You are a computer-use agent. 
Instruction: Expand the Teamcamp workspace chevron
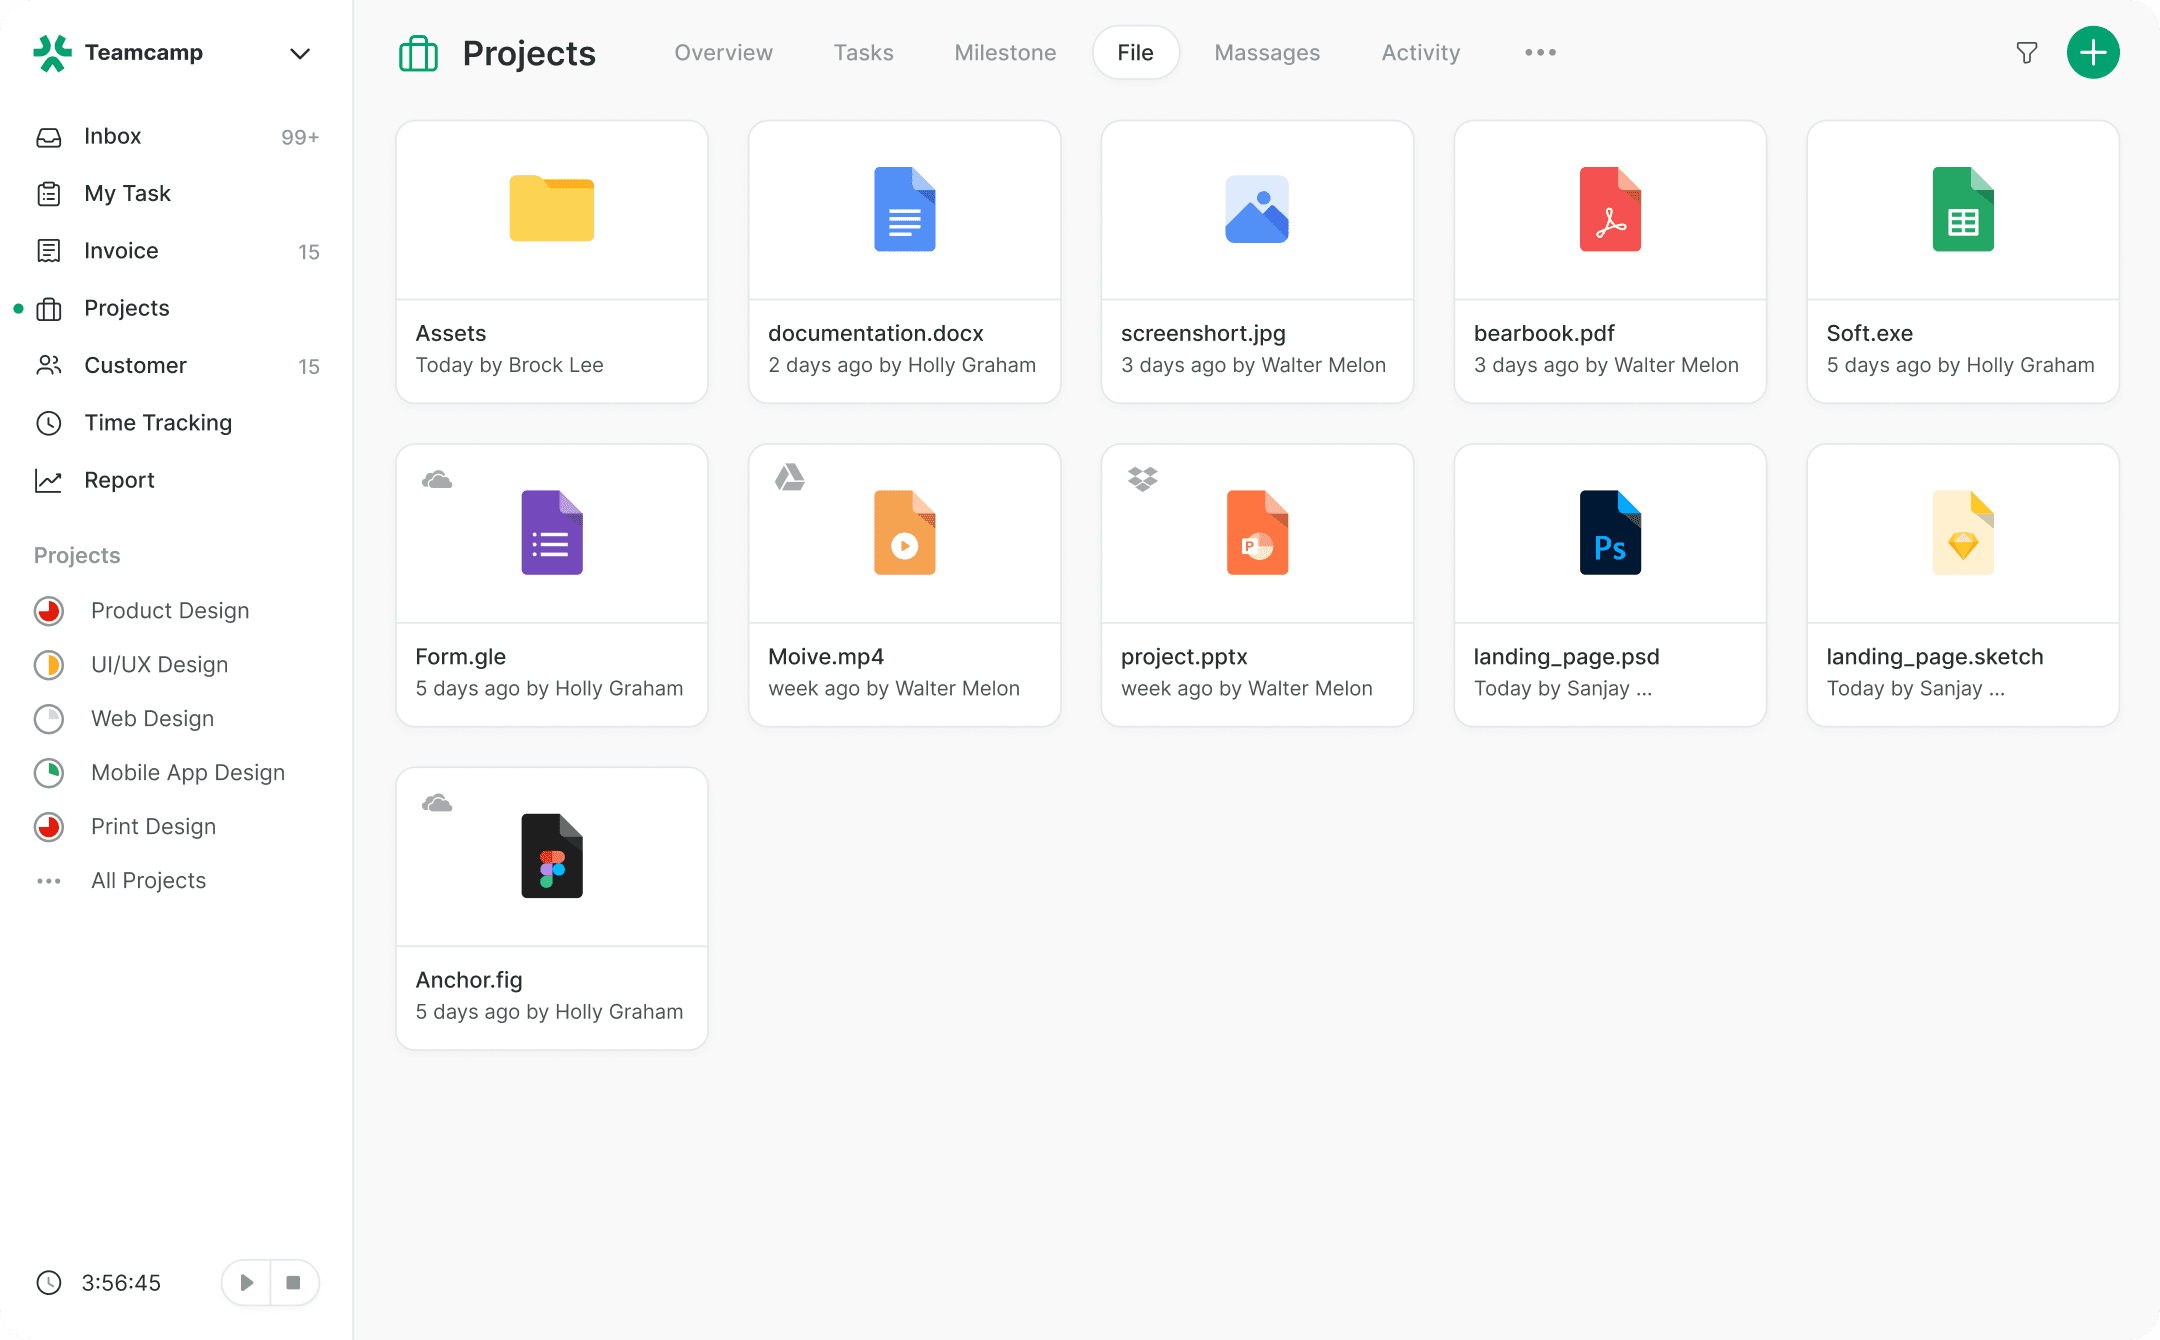point(299,53)
